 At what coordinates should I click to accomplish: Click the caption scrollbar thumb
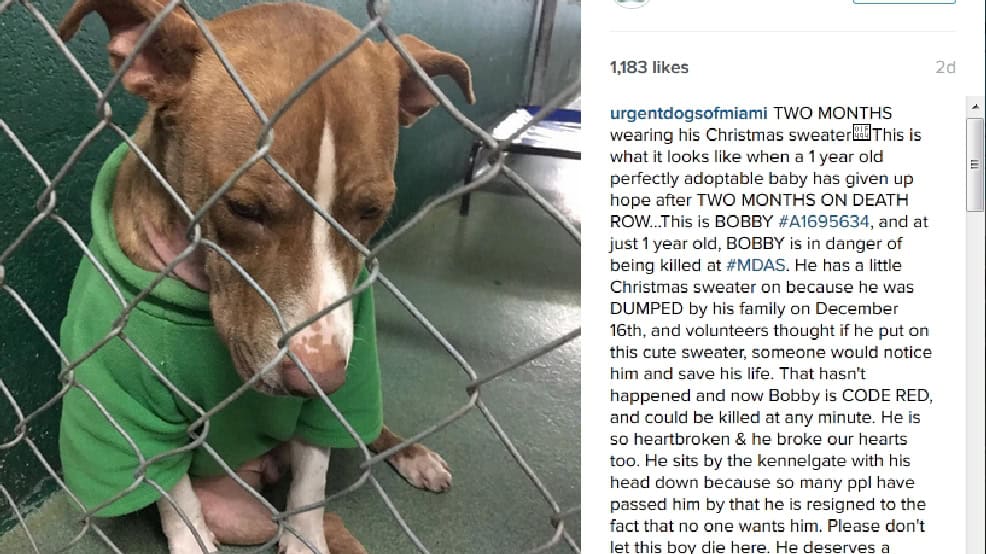(x=975, y=164)
